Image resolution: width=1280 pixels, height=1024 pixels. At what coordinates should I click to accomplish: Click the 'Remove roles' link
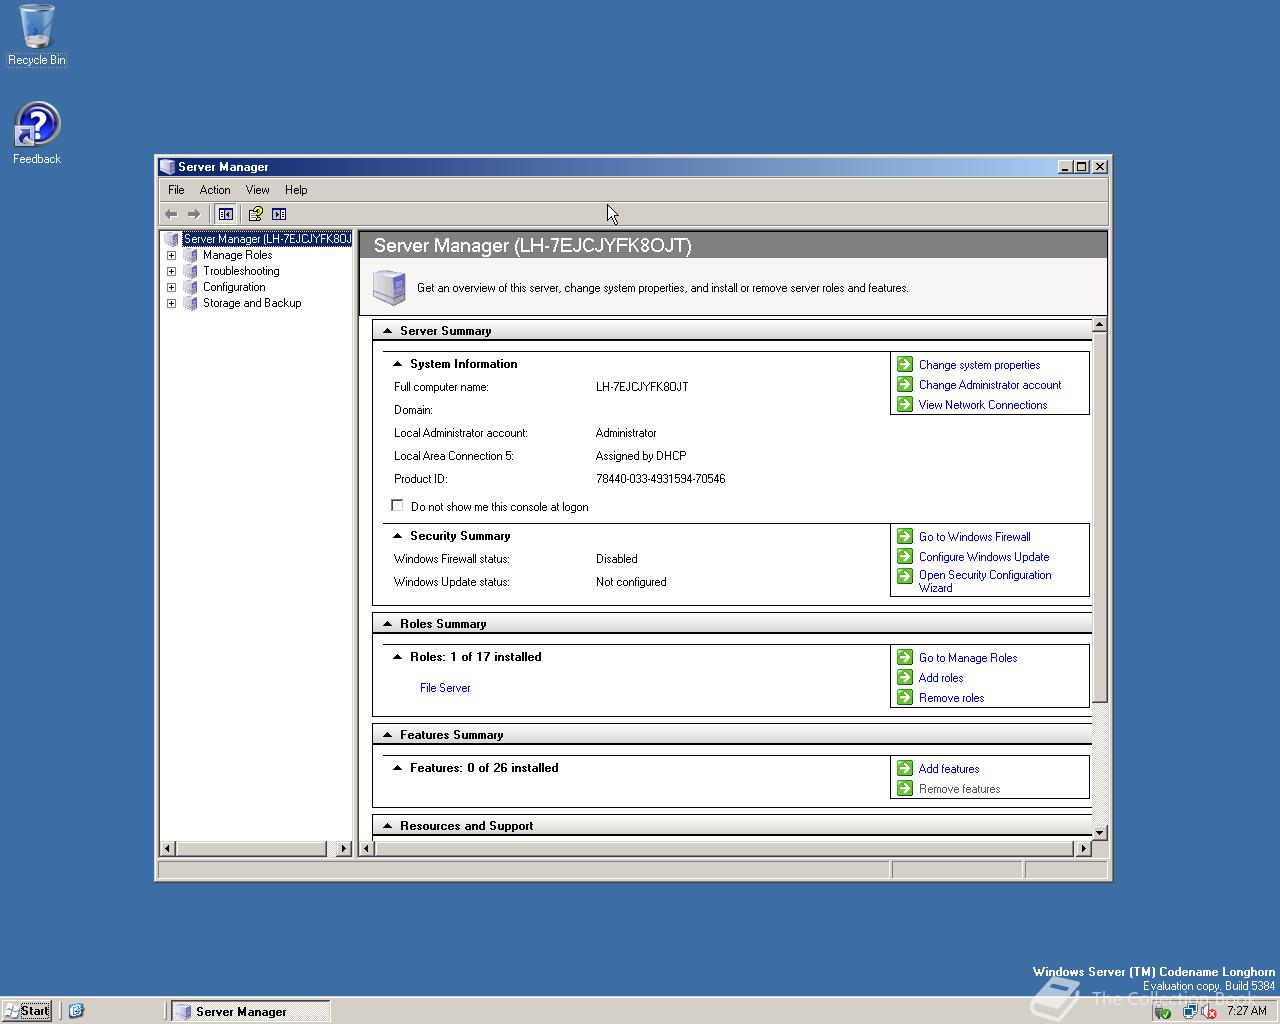[951, 698]
